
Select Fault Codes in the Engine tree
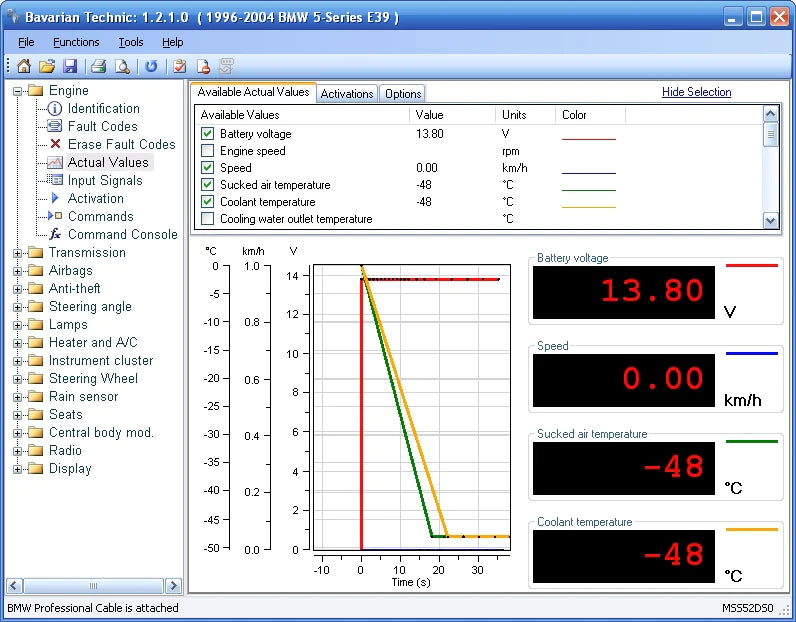[x=102, y=127]
